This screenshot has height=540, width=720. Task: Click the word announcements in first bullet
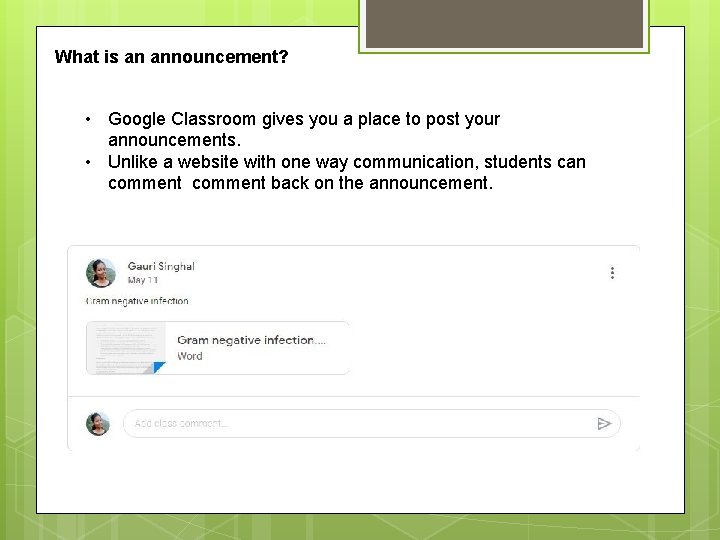tap(174, 140)
